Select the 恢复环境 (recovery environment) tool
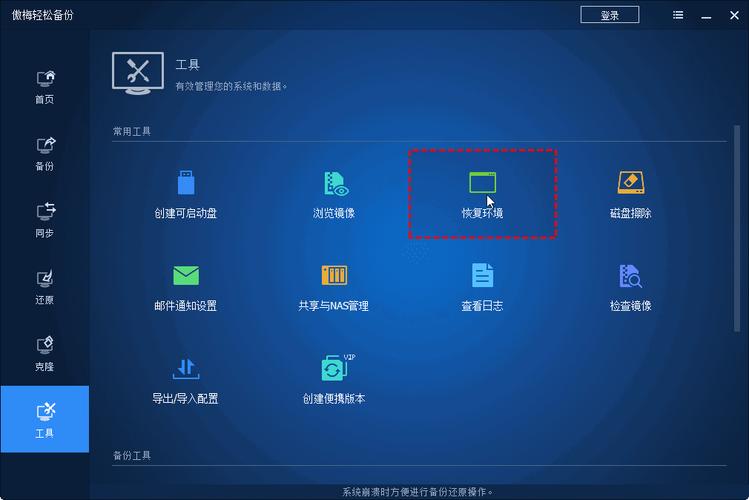 [482, 194]
